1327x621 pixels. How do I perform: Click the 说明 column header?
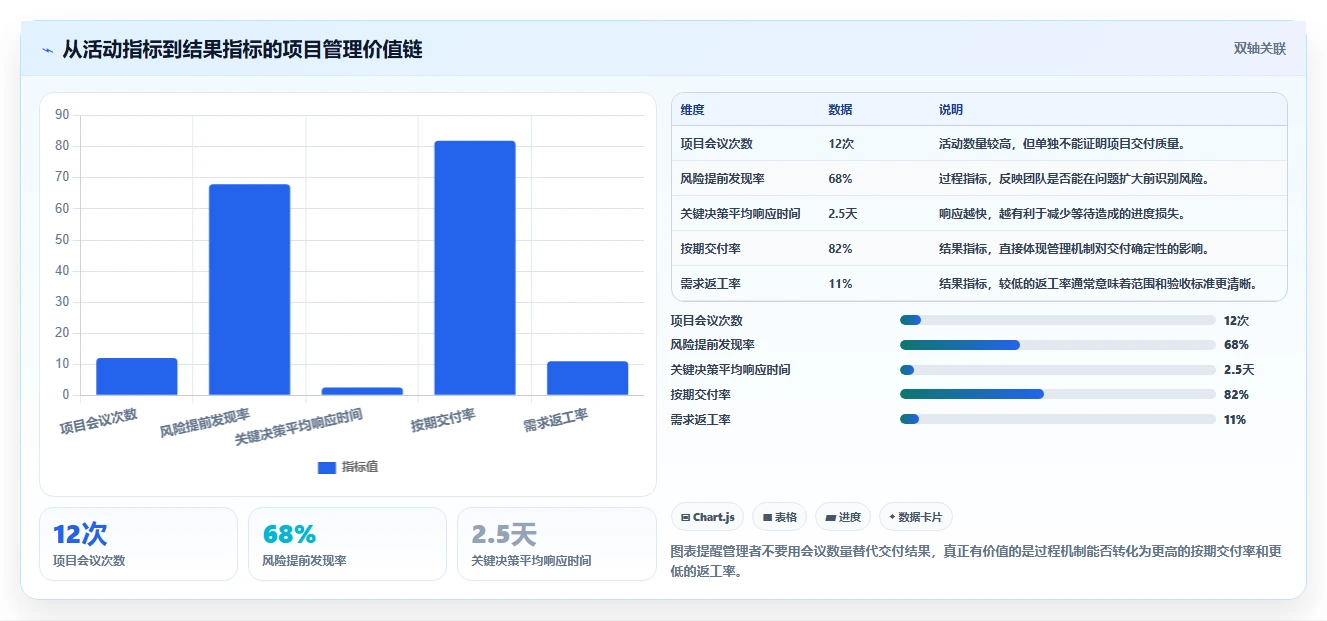pyautogui.click(x=950, y=110)
